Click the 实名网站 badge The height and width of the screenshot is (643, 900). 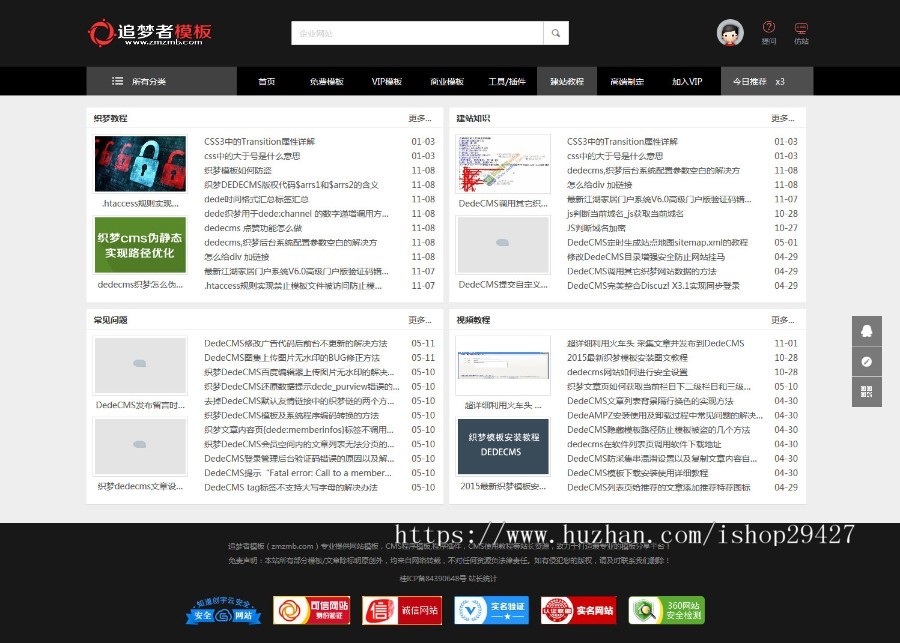(579, 610)
